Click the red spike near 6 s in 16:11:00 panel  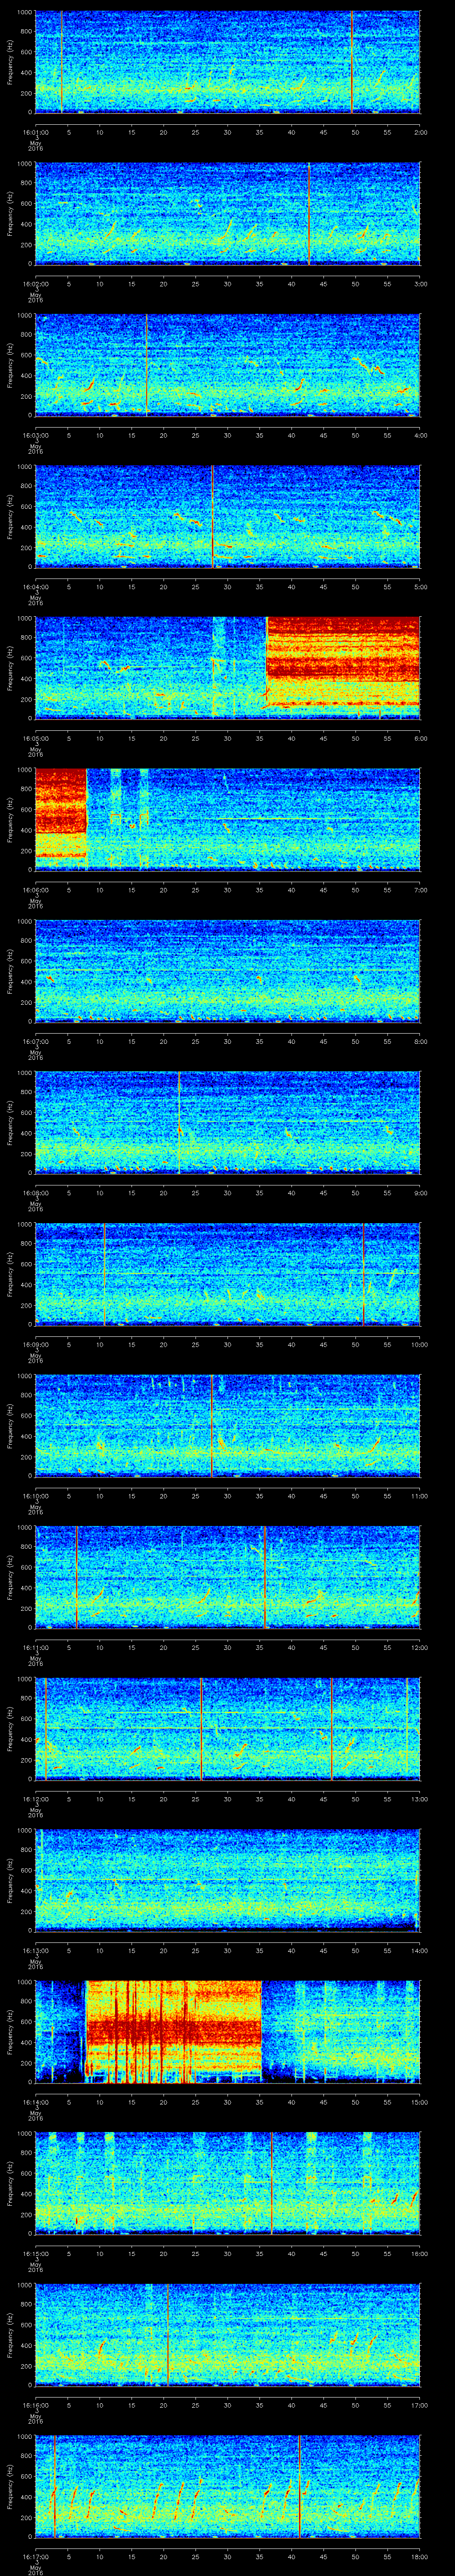pos(76,1576)
